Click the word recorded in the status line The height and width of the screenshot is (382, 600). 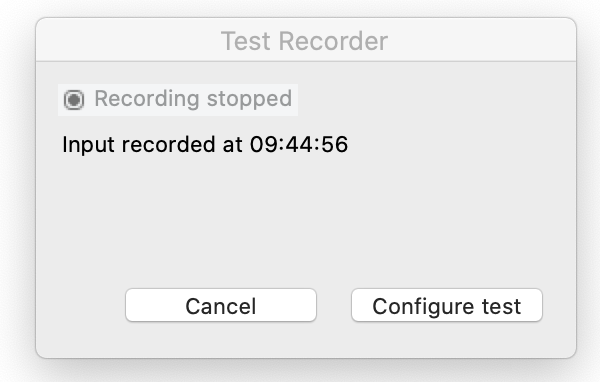(x=168, y=144)
